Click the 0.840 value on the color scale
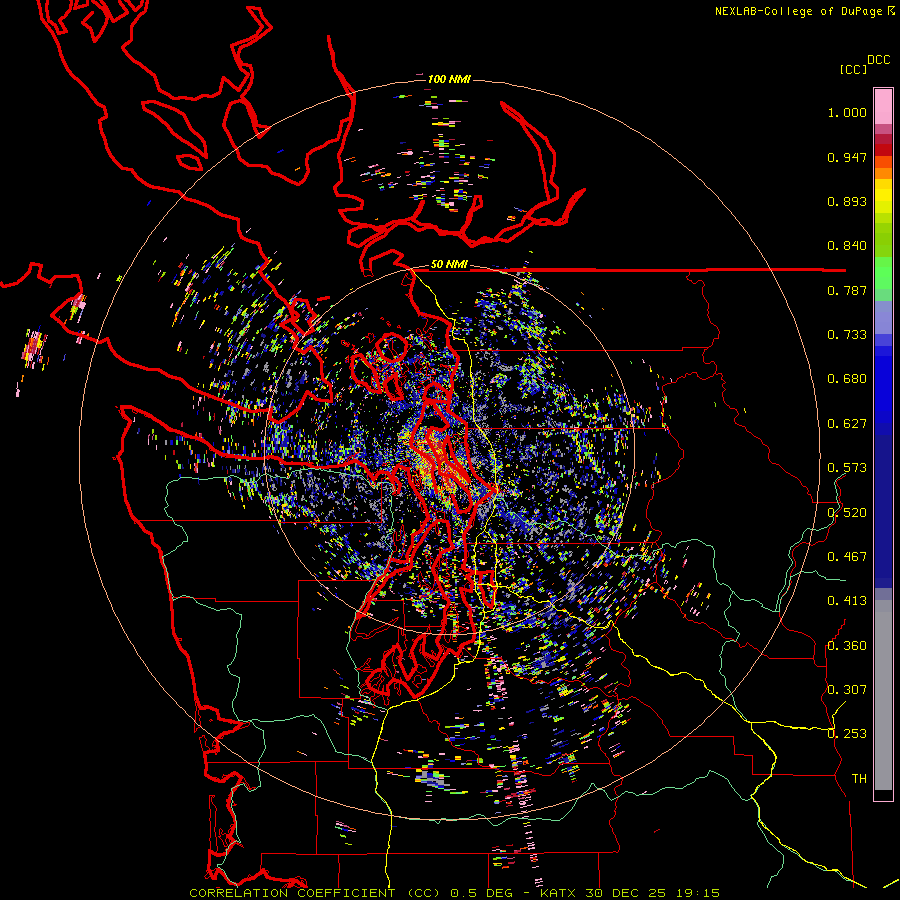The image size is (900, 900). (847, 246)
